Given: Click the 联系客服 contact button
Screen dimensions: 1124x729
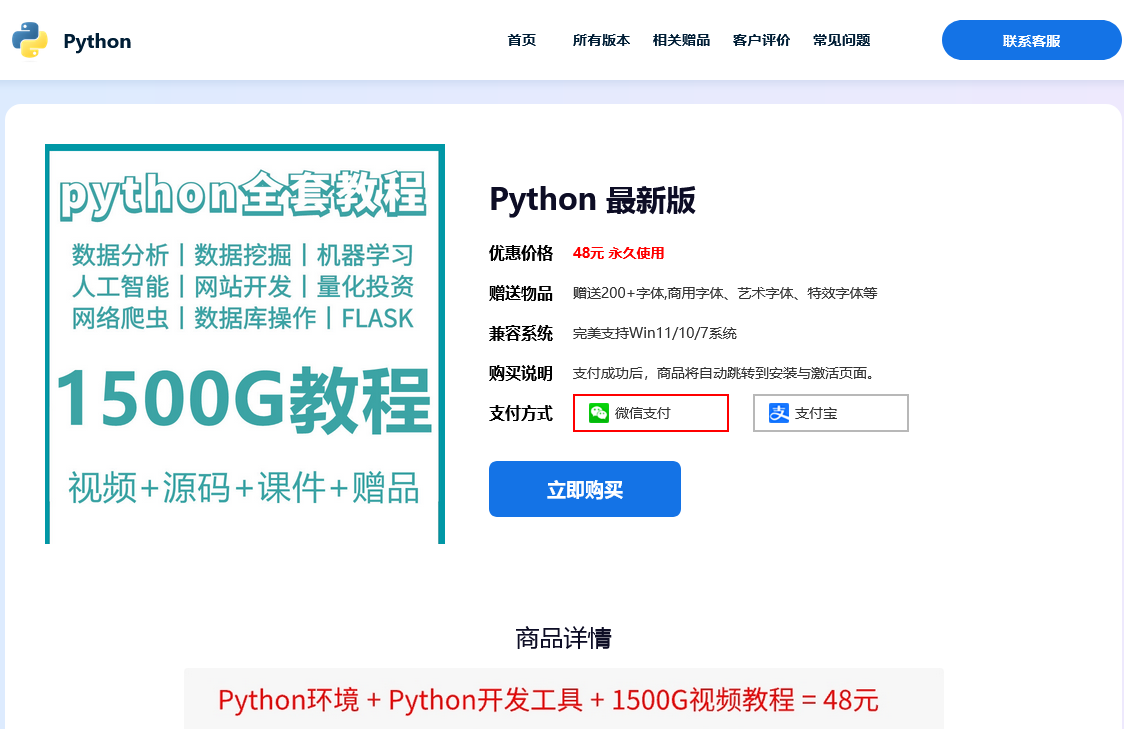Looking at the screenshot, I should [1031, 40].
